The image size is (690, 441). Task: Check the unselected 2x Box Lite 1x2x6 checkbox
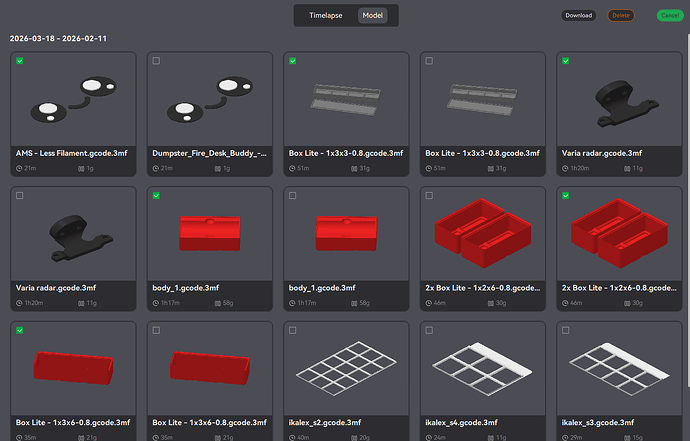click(x=429, y=195)
